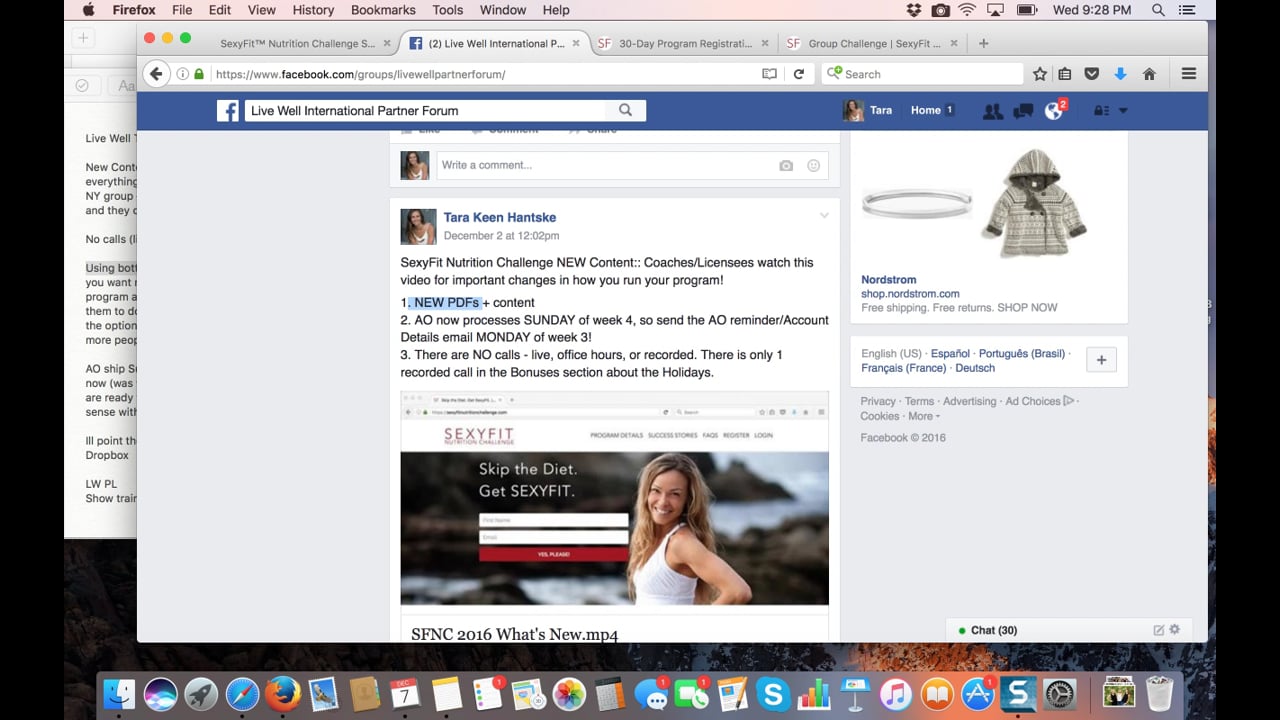Bookmark this page with the star icon
Viewport: 1280px width, 720px height.
[x=1040, y=74]
